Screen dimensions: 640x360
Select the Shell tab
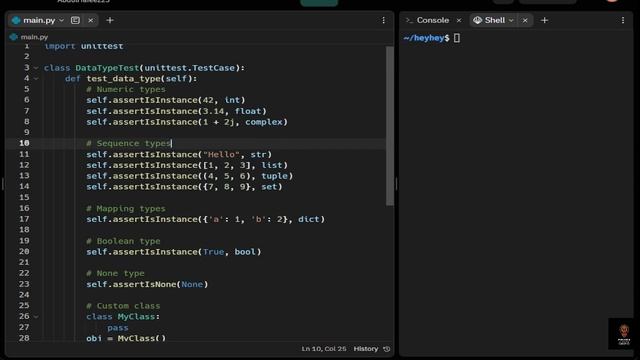tap(495, 20)
